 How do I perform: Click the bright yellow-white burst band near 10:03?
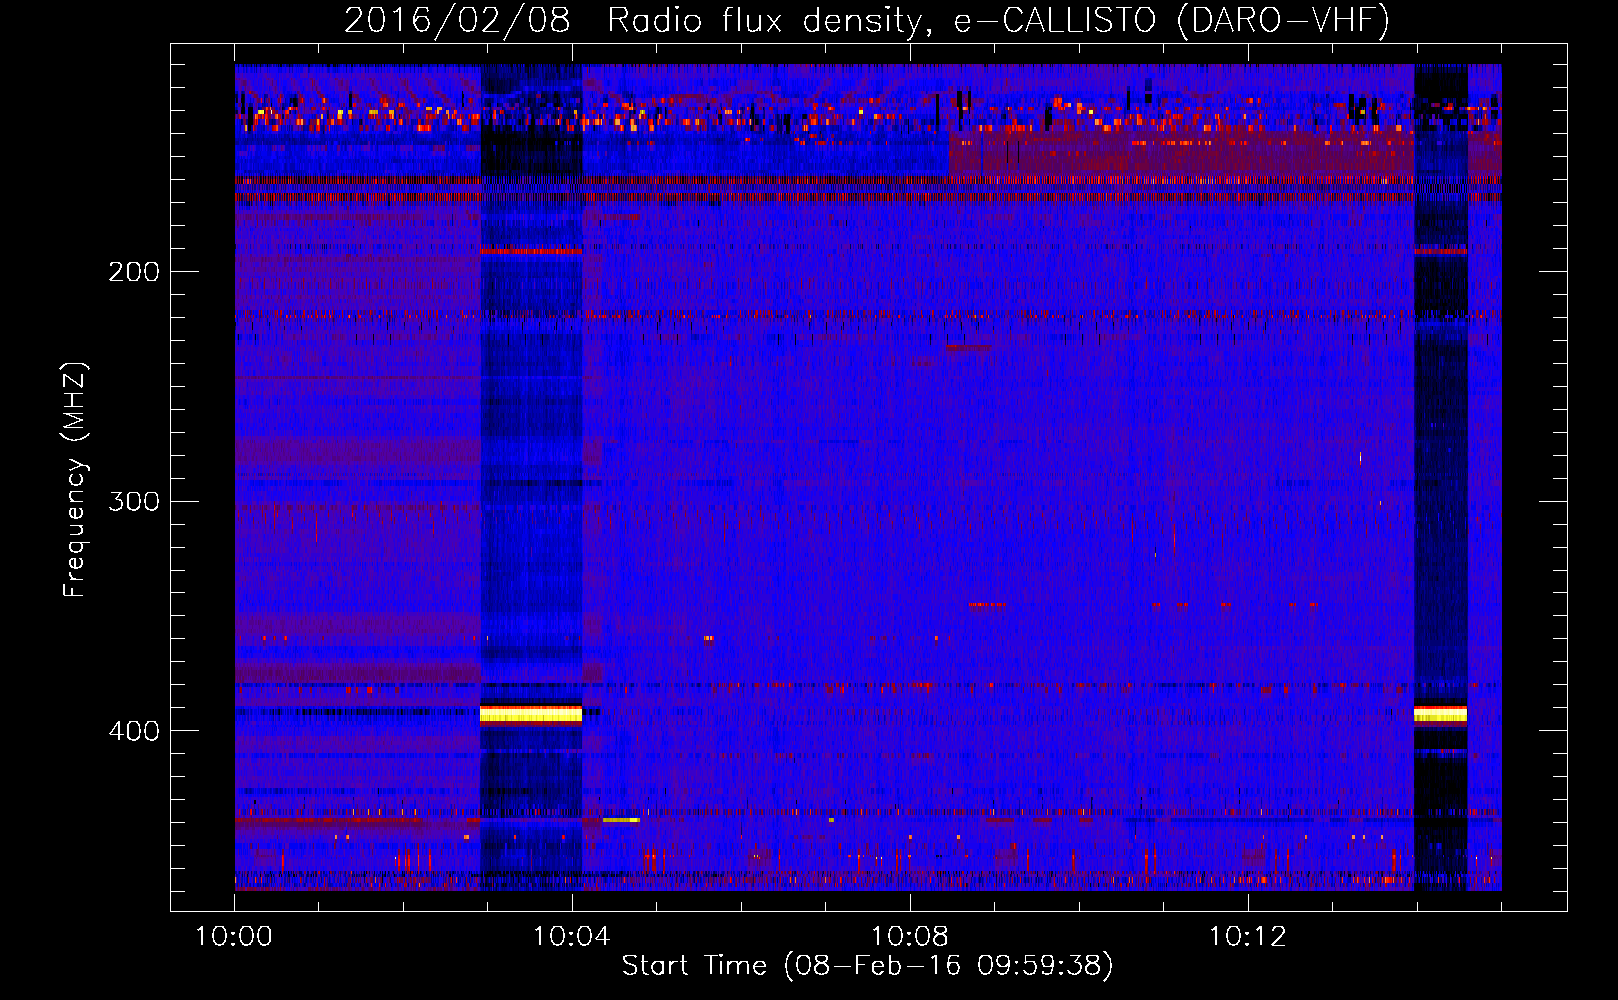(531, 714)
